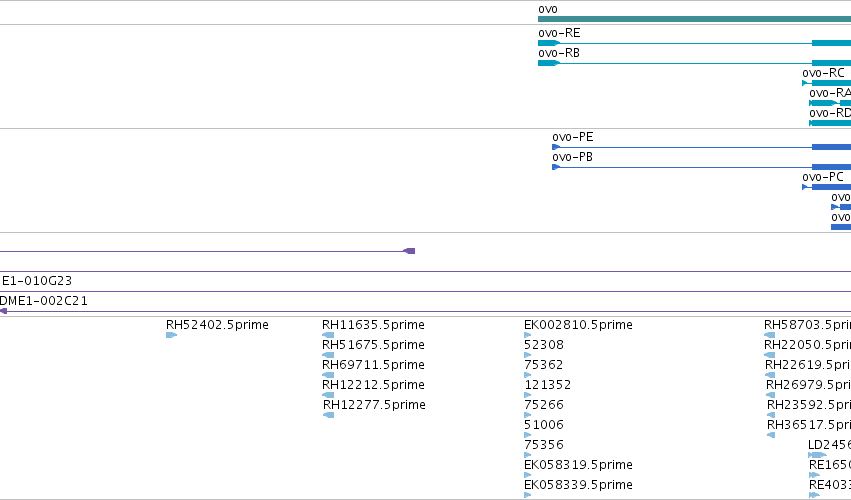Viewport: 851px width, 500px height.
Task: Click the RE1650 EST label
Action: tap(830, 465)
